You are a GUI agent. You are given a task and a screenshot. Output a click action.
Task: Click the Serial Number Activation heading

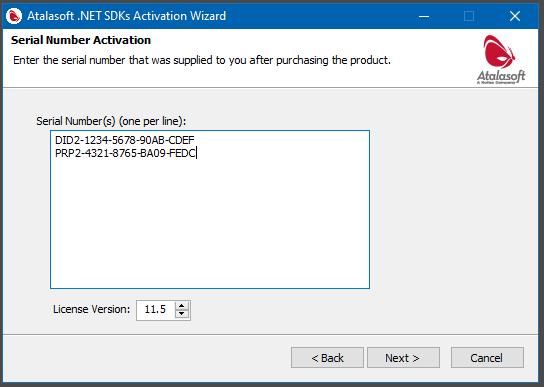tap(81, 40)
